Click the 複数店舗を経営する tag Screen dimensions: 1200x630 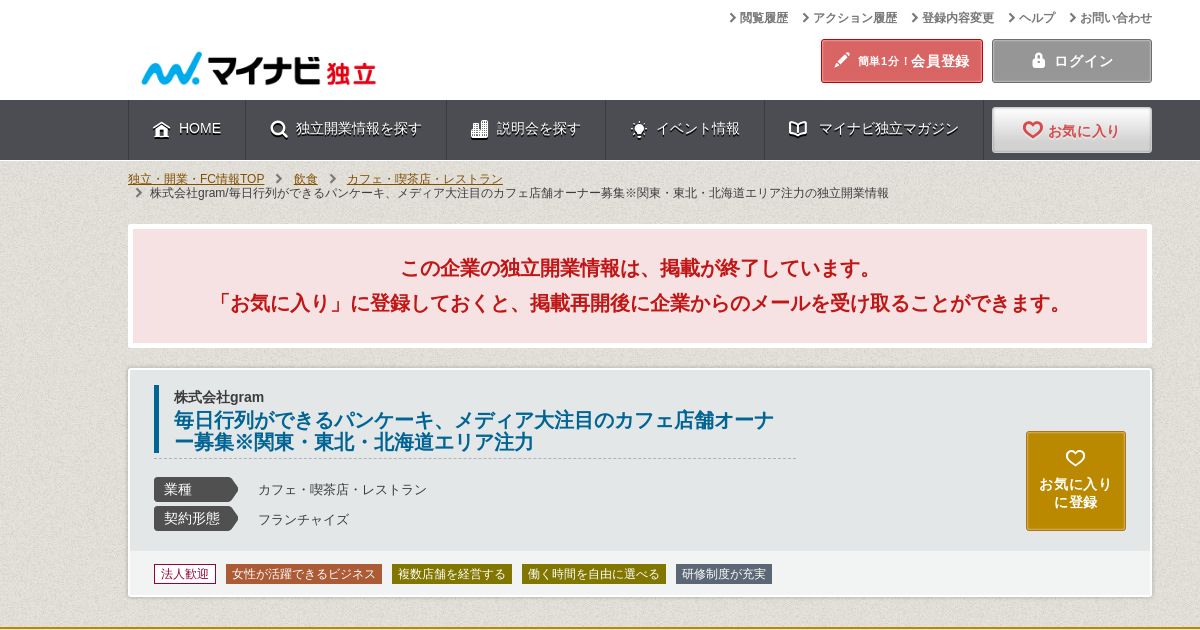452,574
